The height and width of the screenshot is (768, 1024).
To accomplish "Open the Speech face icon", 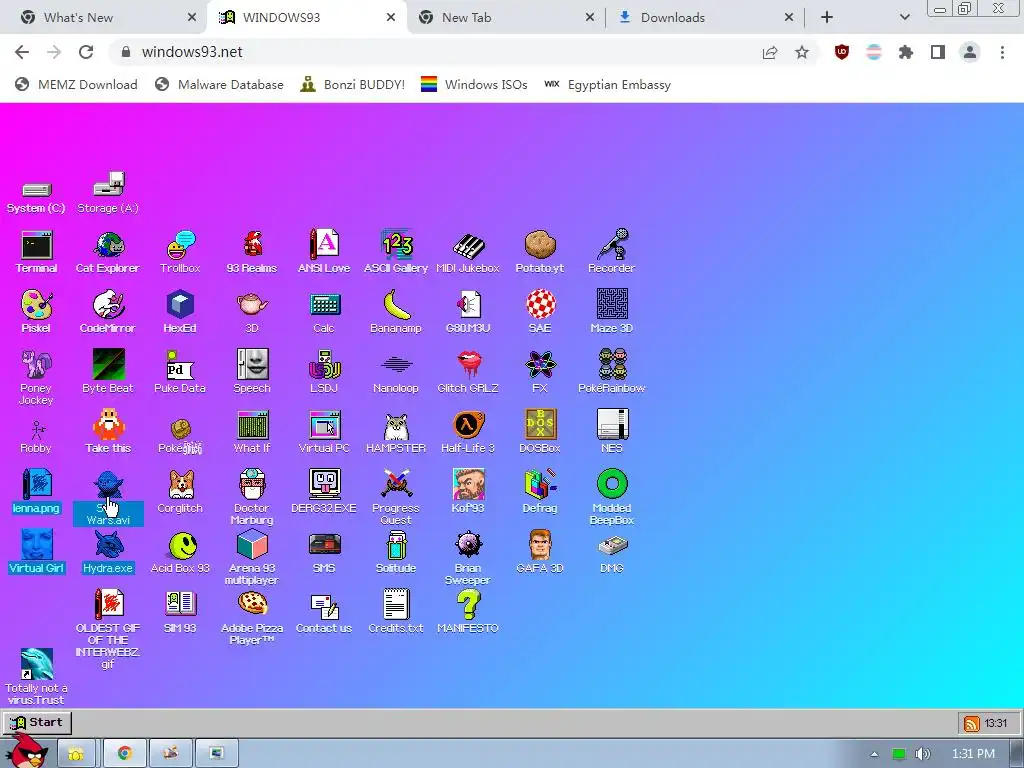I will point(252,372).
